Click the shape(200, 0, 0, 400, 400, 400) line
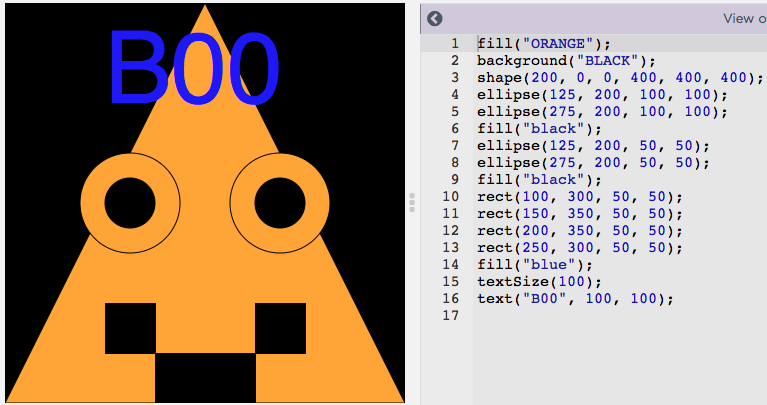The height and width of the screenshot is (405, 767). coord(620,78)
